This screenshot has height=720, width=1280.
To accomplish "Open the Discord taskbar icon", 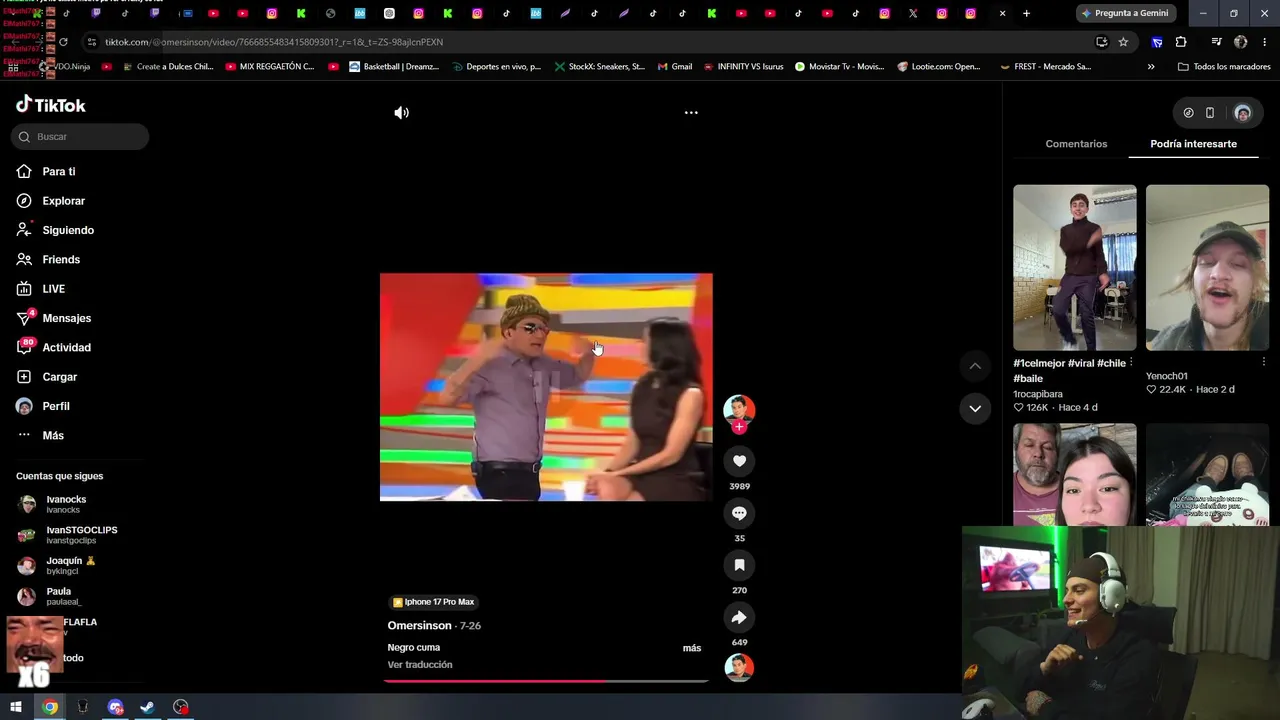I will [115, 707].
